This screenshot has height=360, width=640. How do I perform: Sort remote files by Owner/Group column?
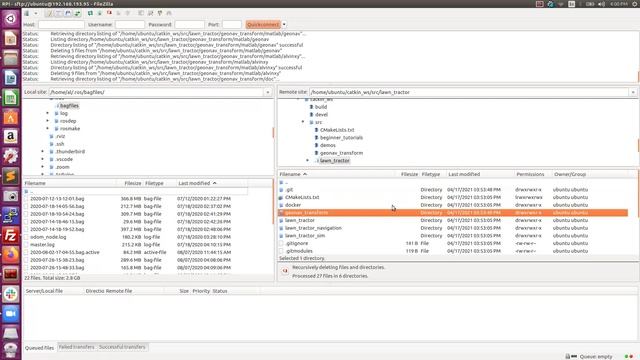click(570, 174)
